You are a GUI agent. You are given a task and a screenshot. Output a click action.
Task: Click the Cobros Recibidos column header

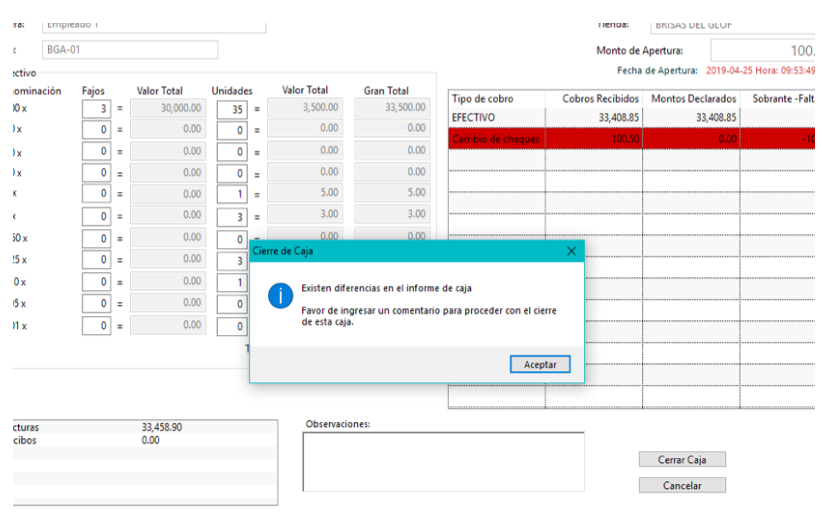tap(594, 99)
